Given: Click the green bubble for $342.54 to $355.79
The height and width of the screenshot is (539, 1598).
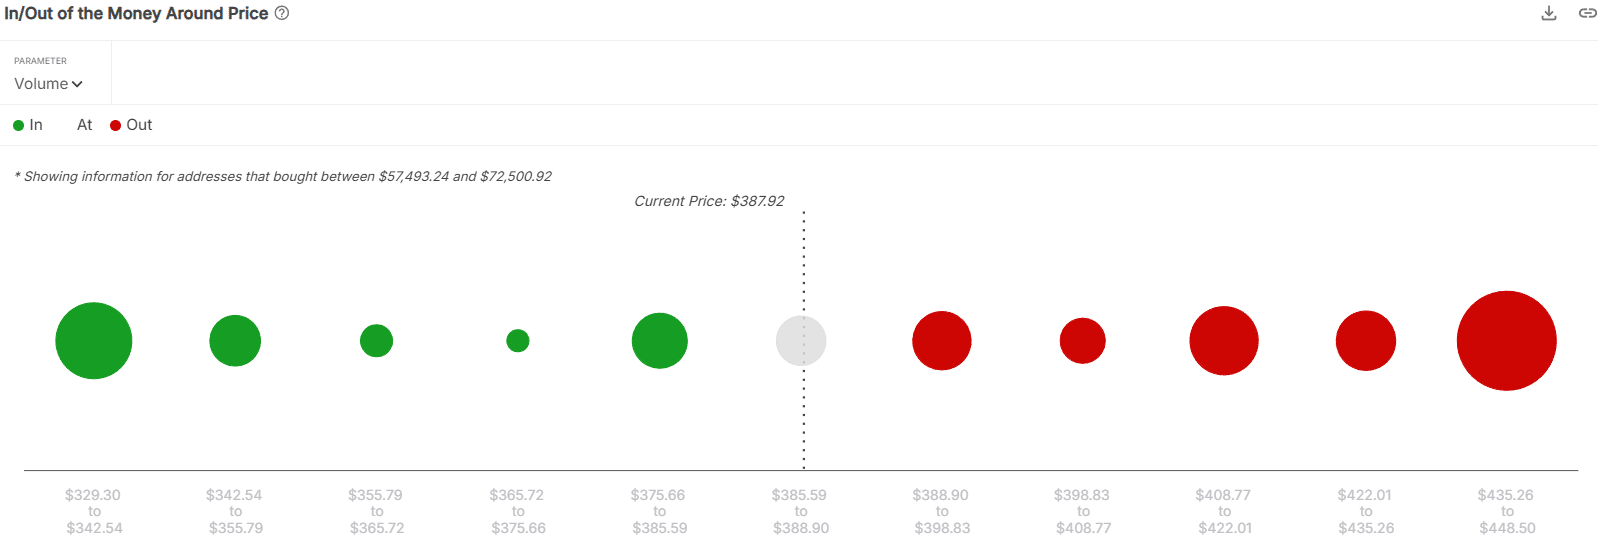Looking at the screenshot, I should [x=235, y=341].
